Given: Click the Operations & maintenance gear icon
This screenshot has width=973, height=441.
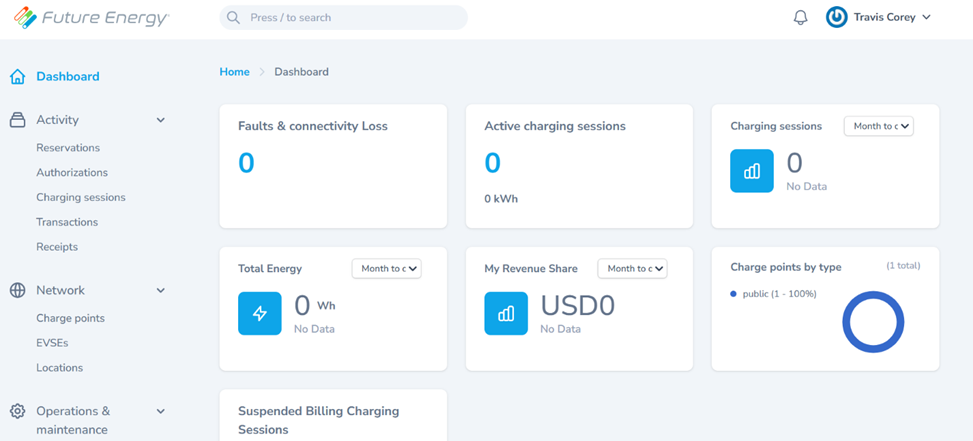Looking at the screenshot, I should coord(17,411).
